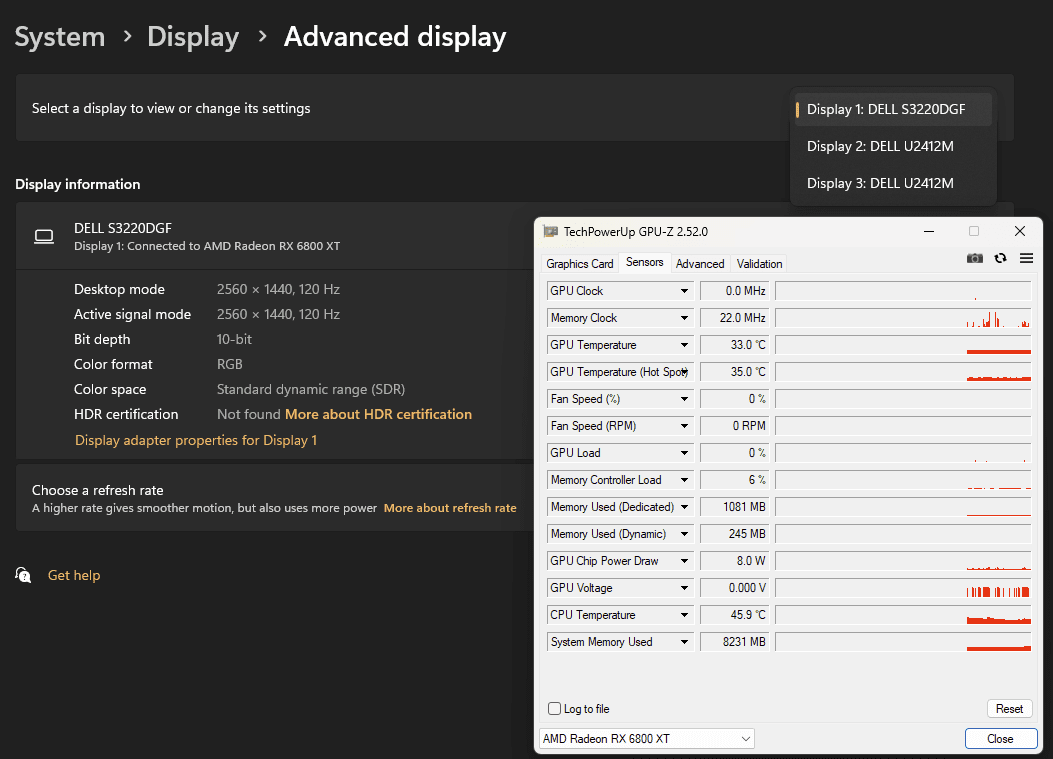Click the CPU Temperature history graph
Image resolution: width=1053 pixels, height=759 pixels.
point(903,615)
